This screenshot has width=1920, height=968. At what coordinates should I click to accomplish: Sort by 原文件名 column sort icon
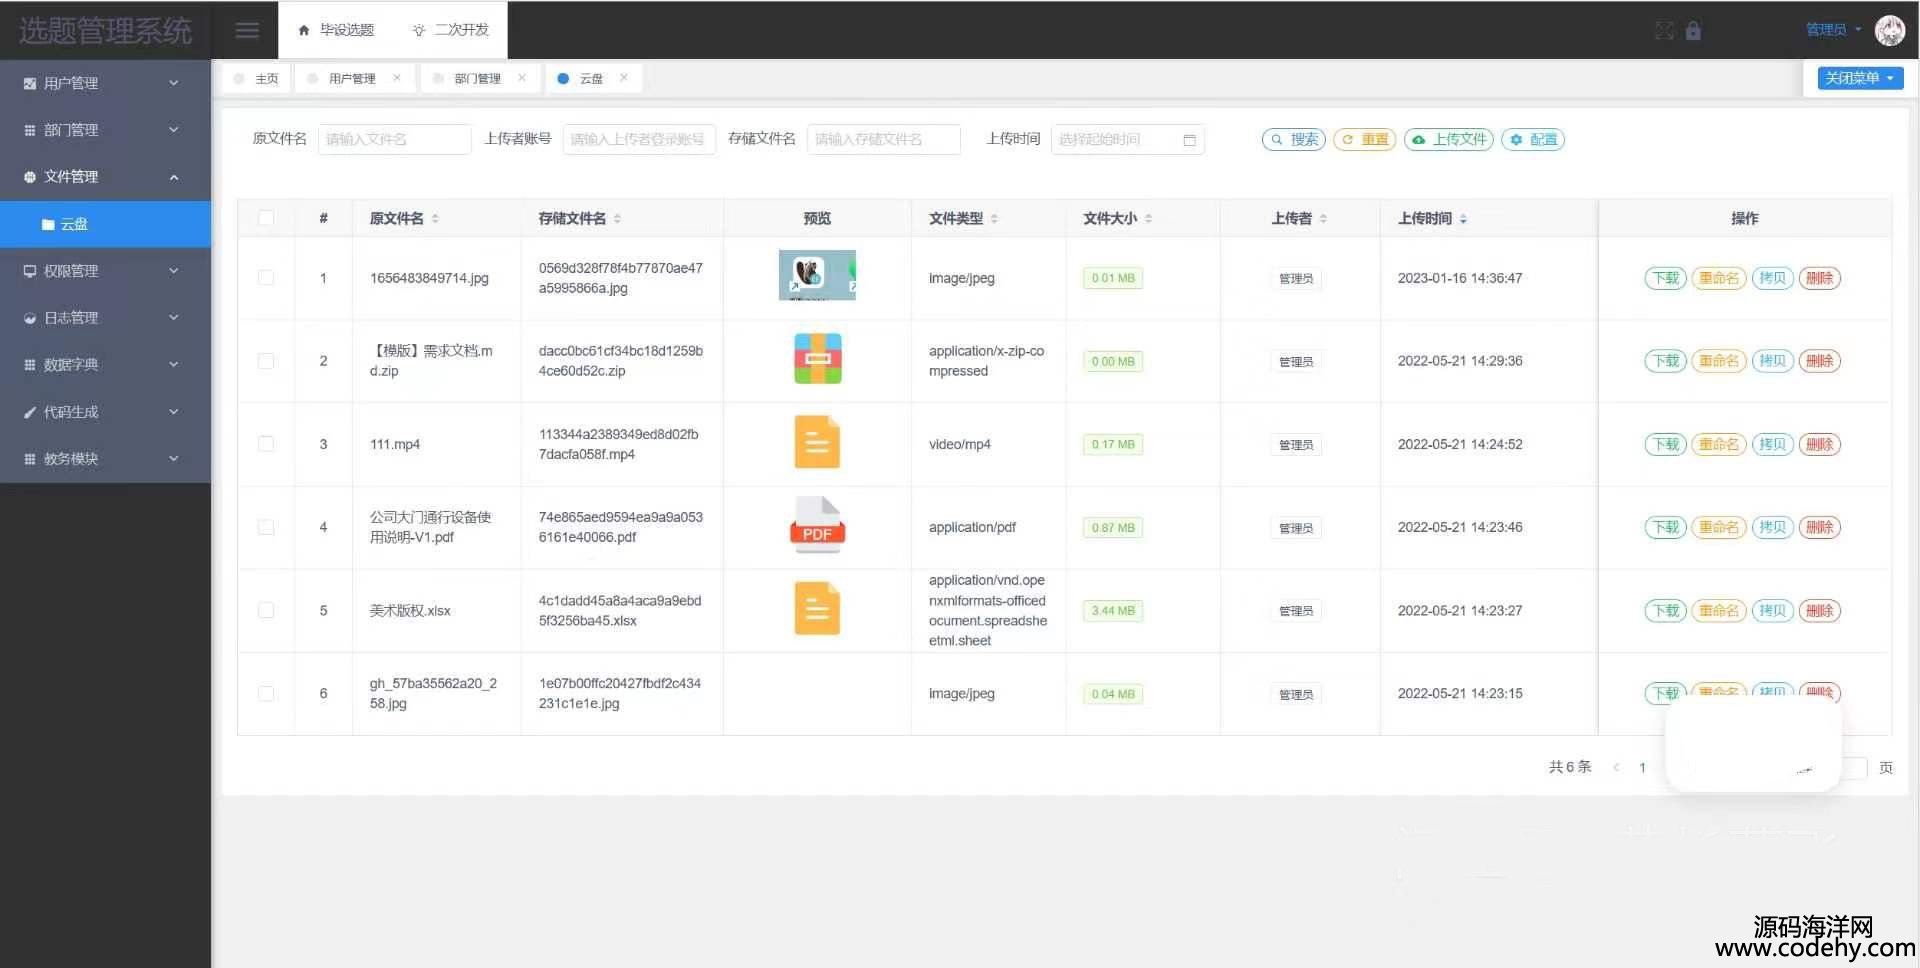click(x=435, y=218)
